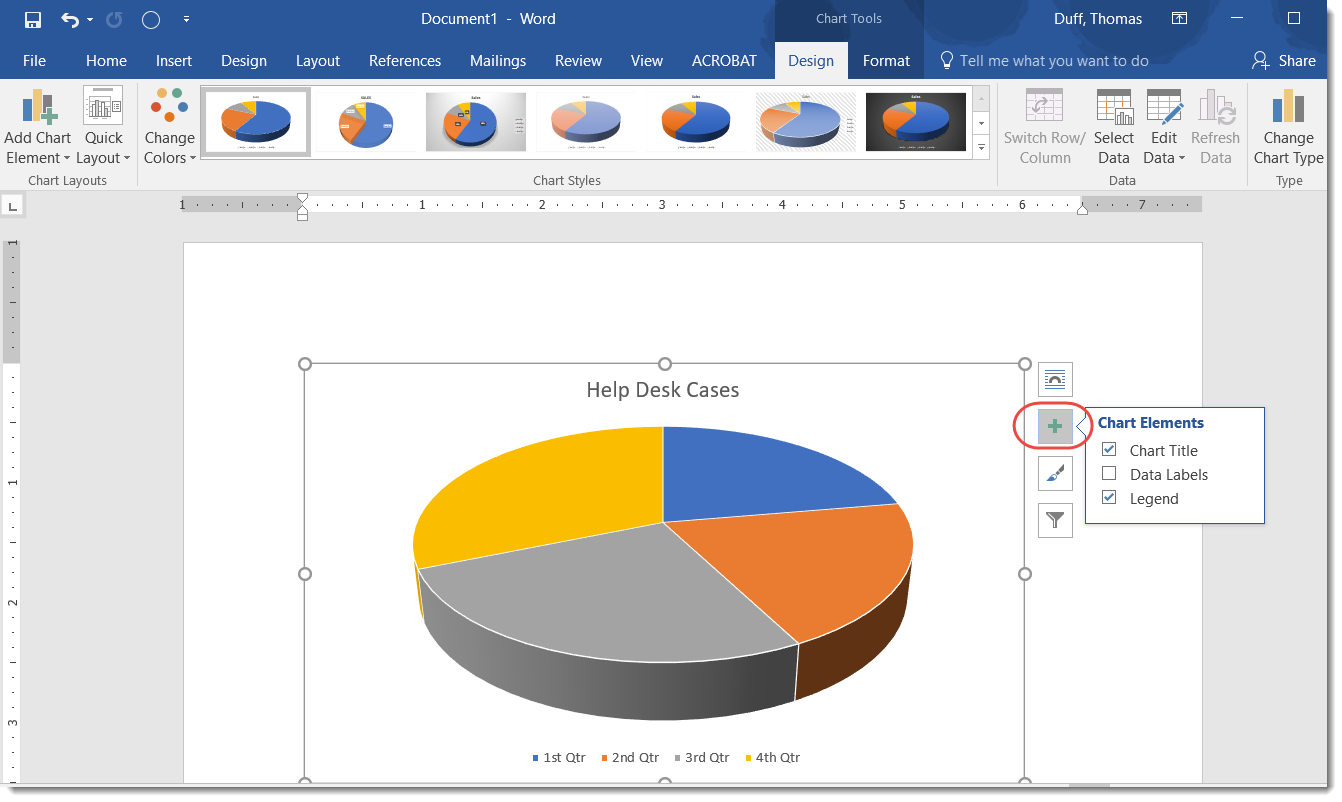This screenshot has height=802, width=1342.
Task: Click the Select Data icon
Action: [x=1113, y=125]
